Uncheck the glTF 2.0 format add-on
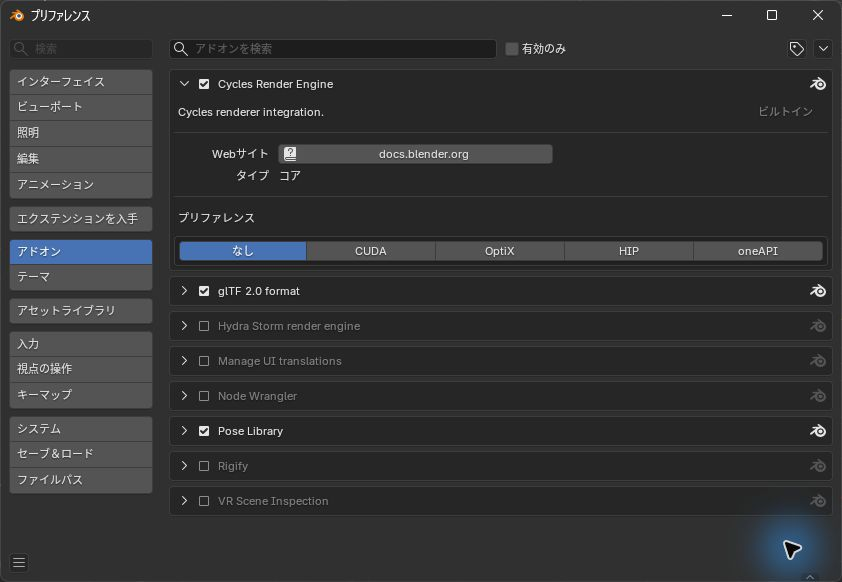This screenshot has height=582, width=842. 204,291
